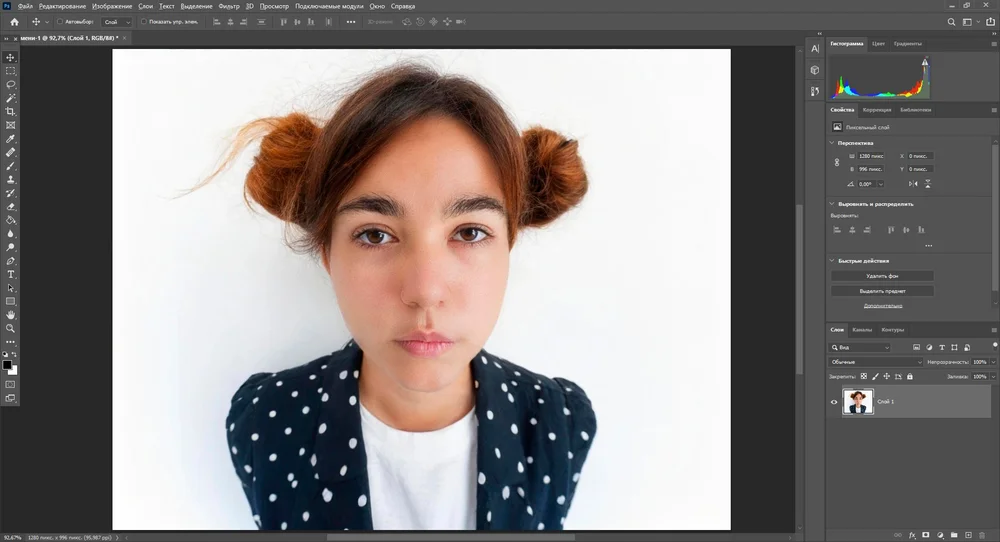The height and width of the screenshot is (542, 1000).
Task: Open the Заливка fill dropdown arrow
Action: [993, 376]
